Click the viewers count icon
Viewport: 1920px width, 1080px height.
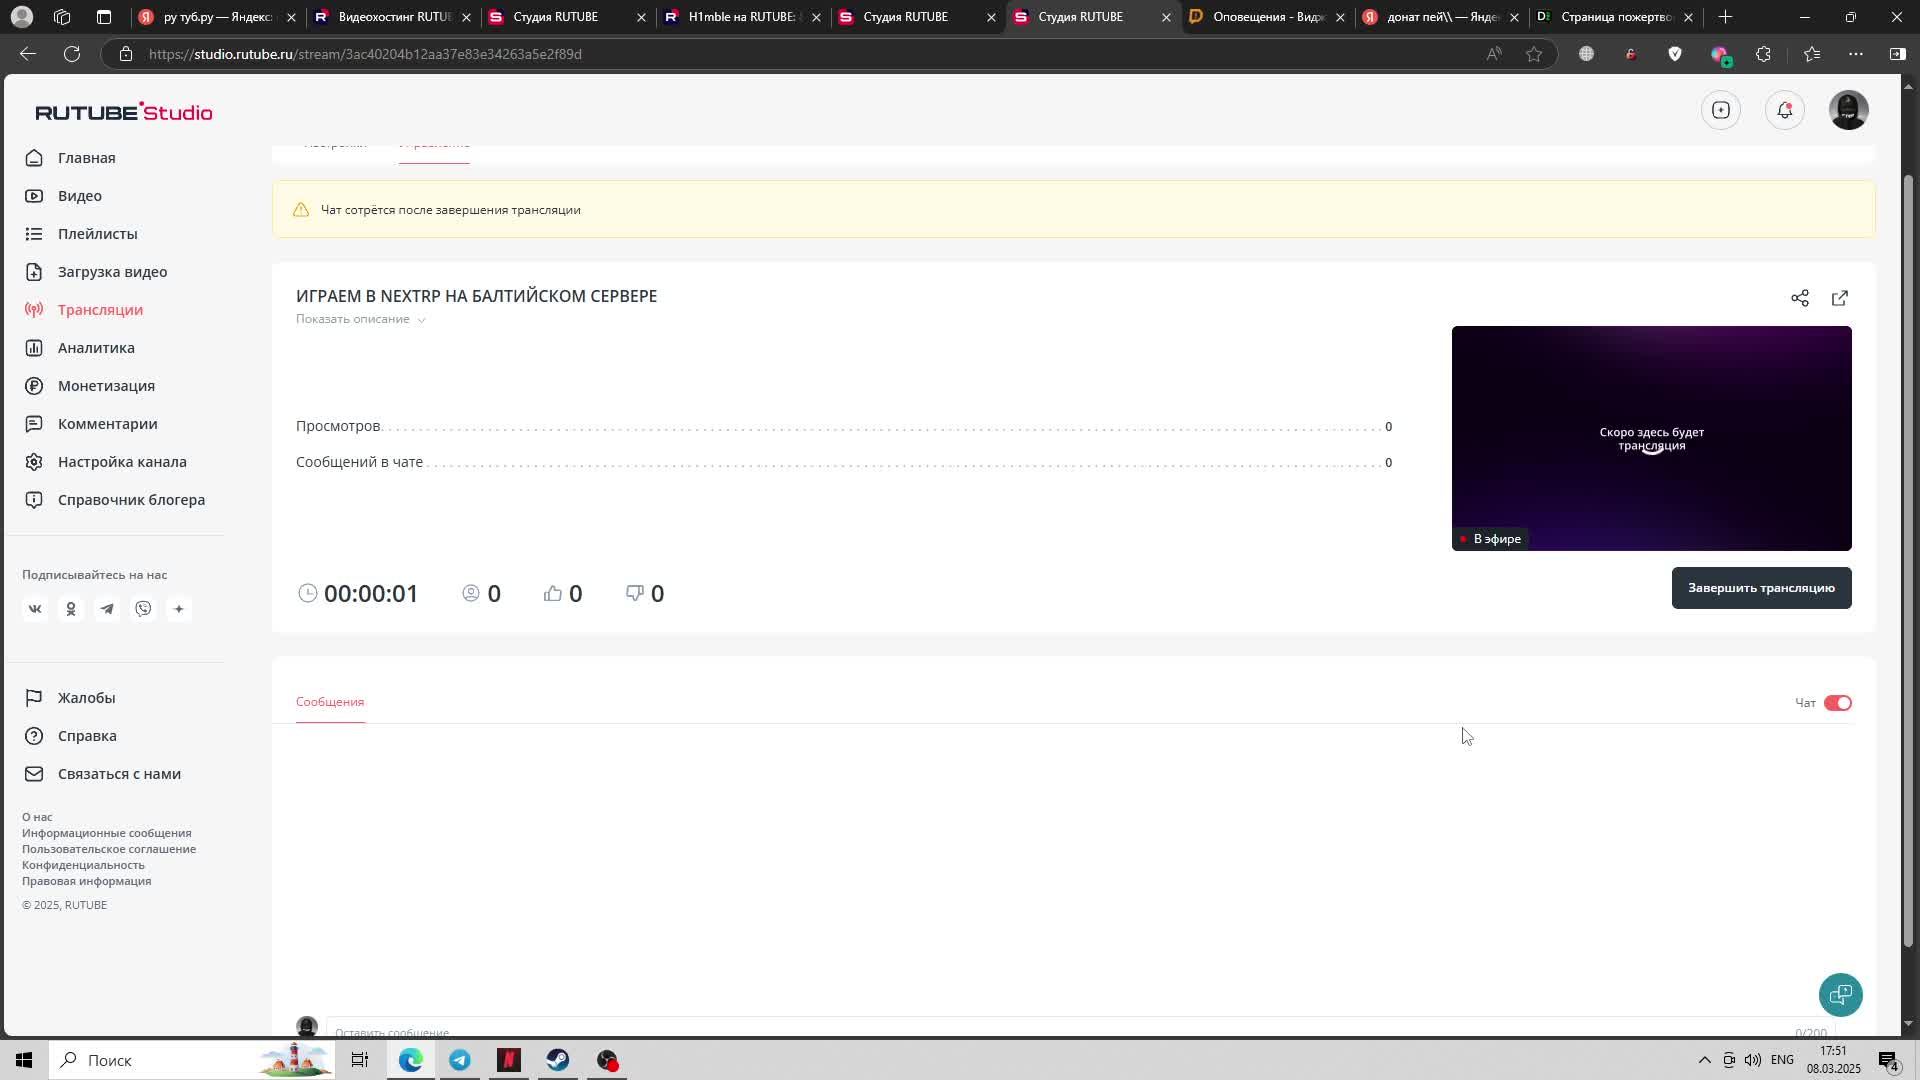(x=471, y=593)
